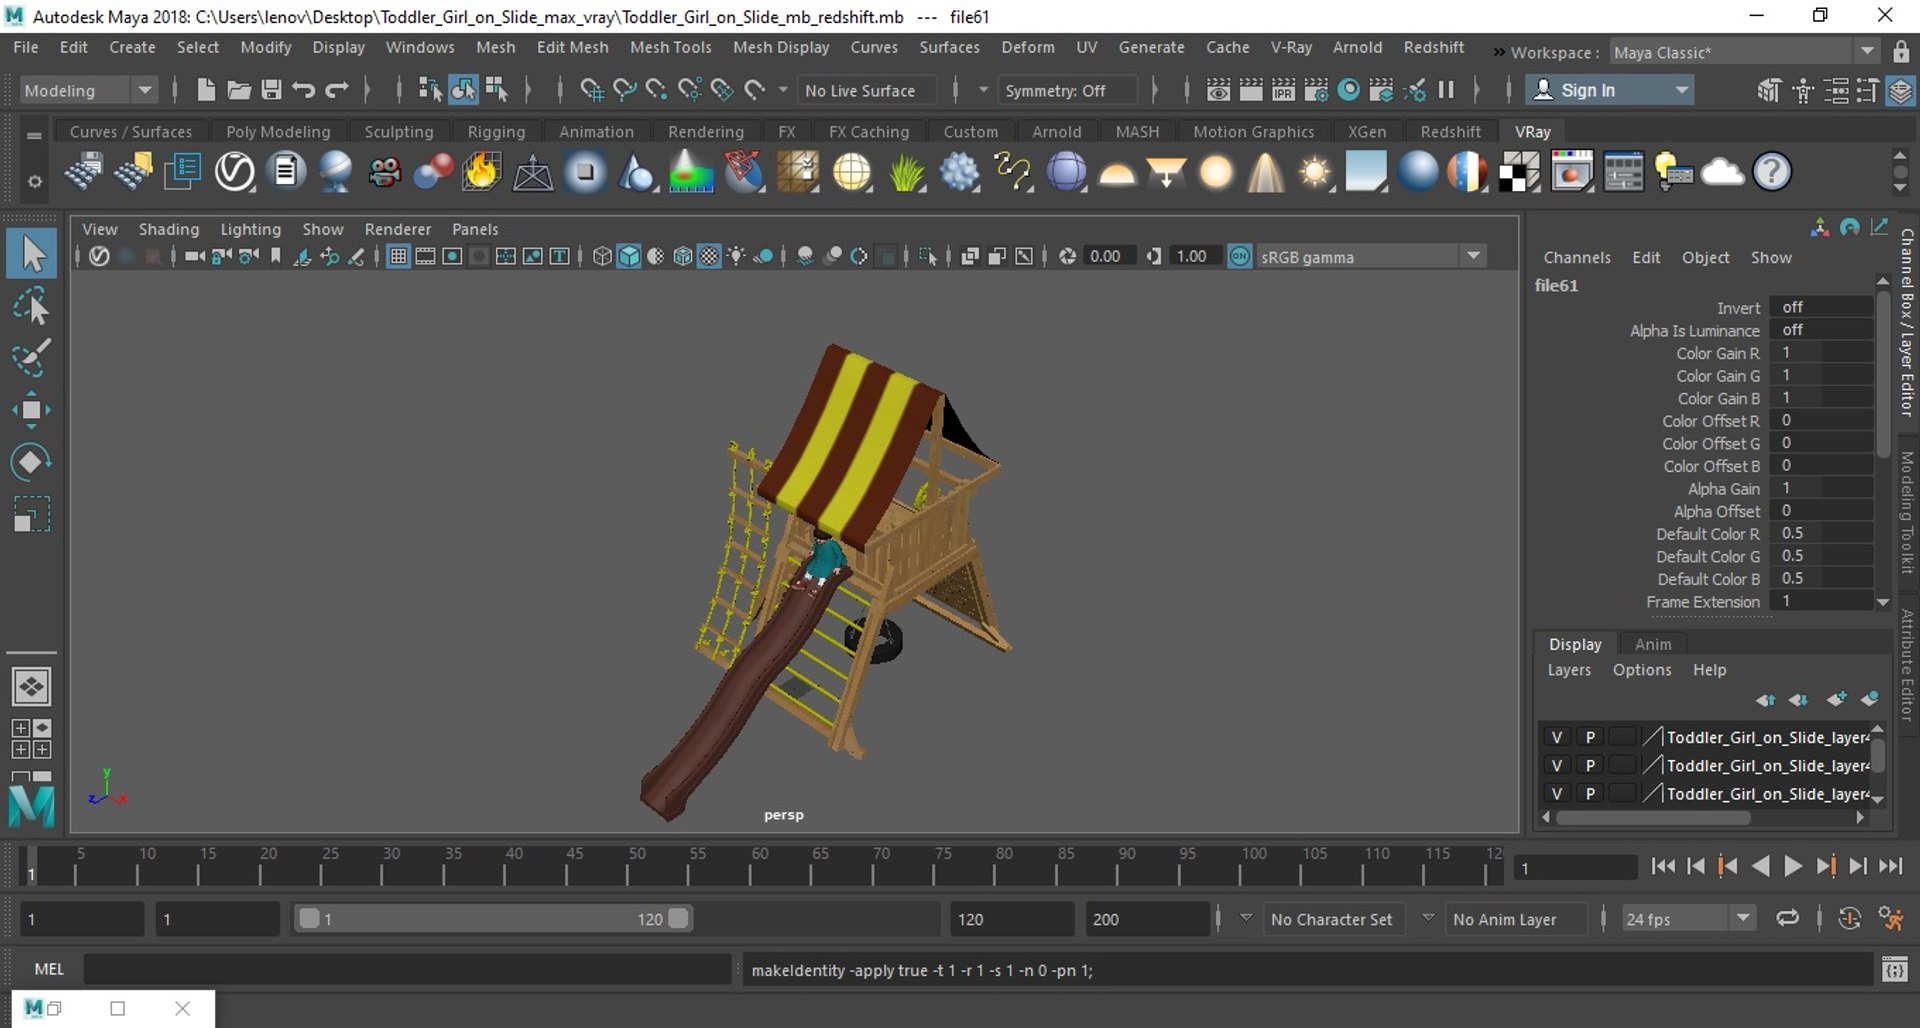The height and width of the screenshot is (1028, 1920).
Task: Toggle visibility V of second Toddler_Girl_on_Slide layer
Action: click(1556, 765)
